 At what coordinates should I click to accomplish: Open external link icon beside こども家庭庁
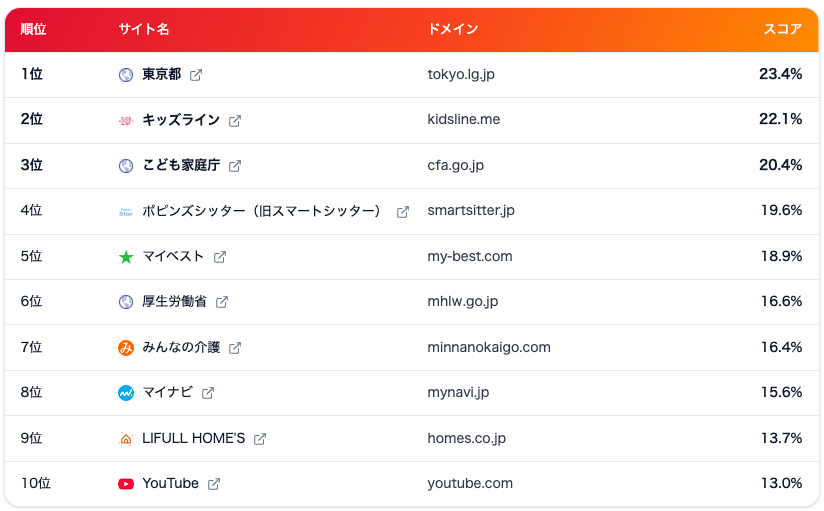[235, 166]
